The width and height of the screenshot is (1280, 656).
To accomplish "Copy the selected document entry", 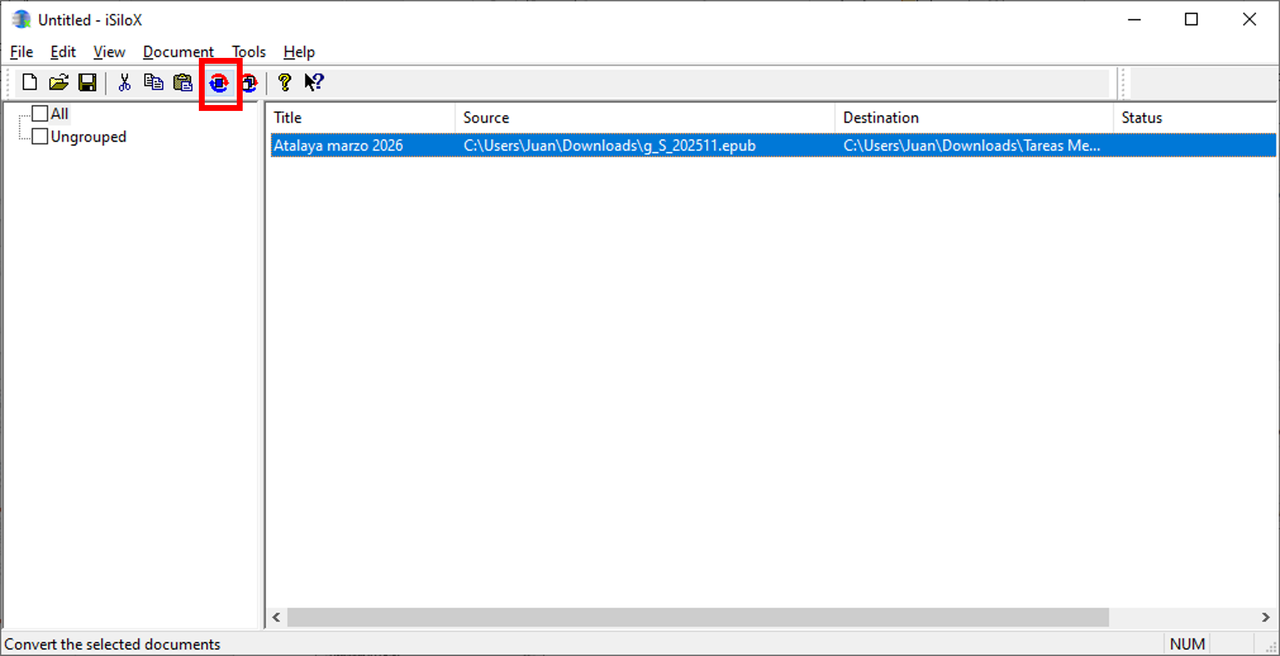I will pos(153,83).
